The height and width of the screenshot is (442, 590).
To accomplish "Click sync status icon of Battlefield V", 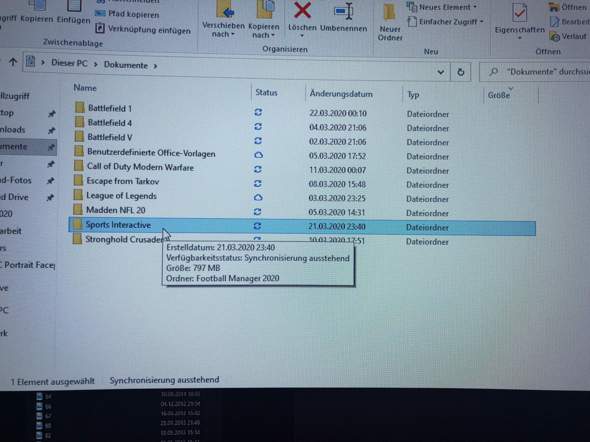I will (x=258, y=141).
